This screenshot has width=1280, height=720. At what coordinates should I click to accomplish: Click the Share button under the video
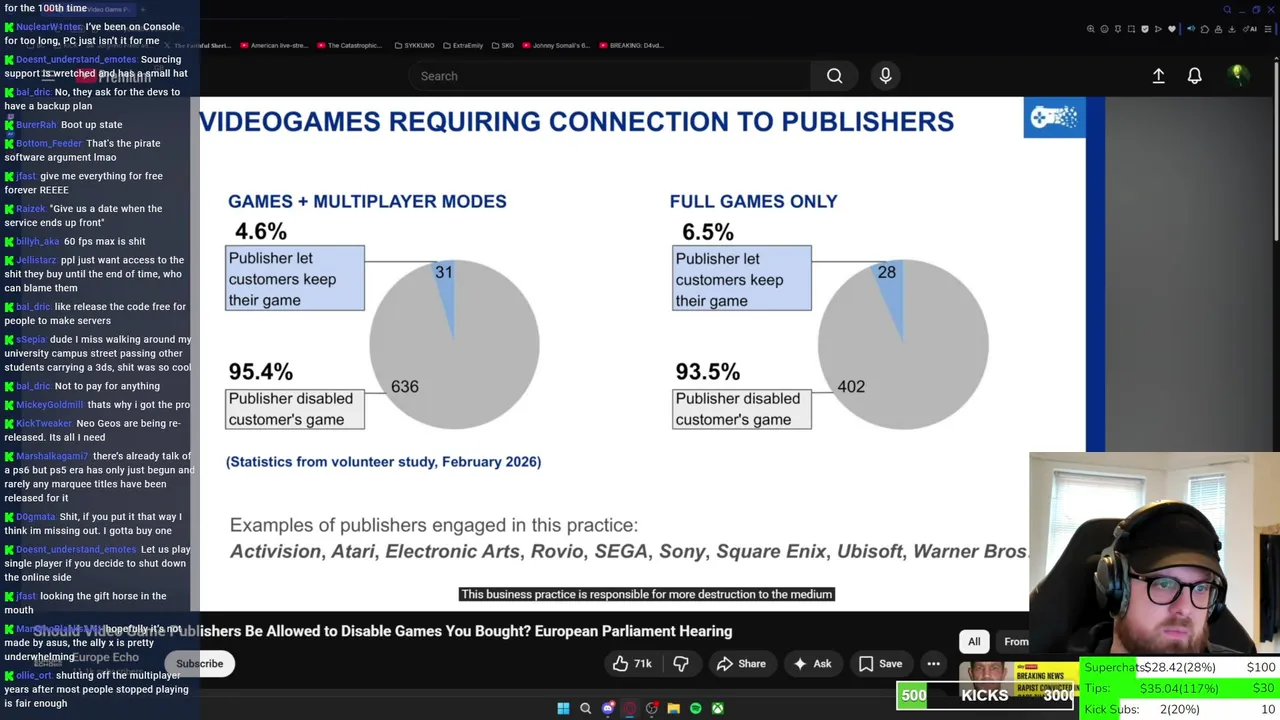[741, 663]
